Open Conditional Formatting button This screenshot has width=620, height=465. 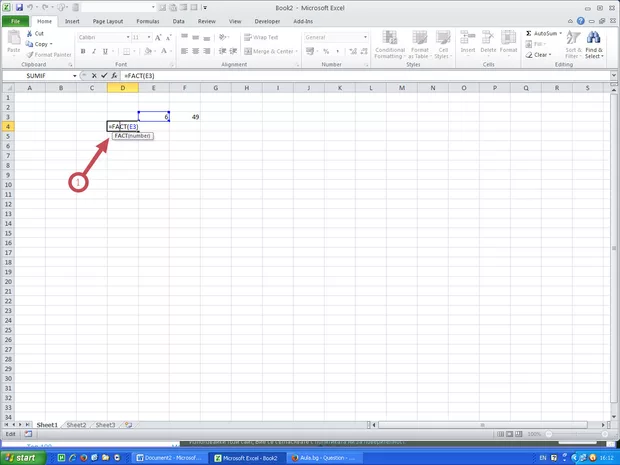point(390,45)
